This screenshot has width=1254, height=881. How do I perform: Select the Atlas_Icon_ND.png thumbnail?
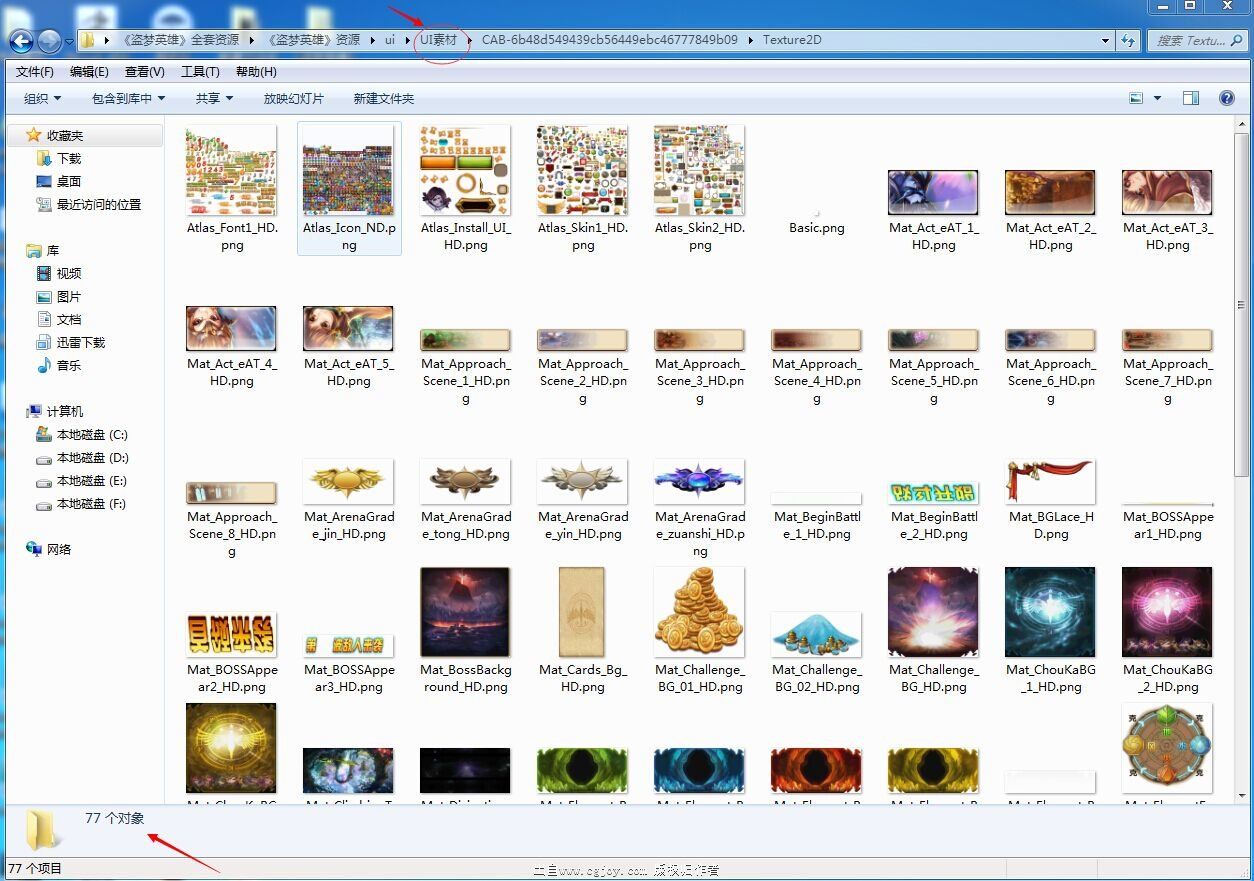[x=349, y=170]
